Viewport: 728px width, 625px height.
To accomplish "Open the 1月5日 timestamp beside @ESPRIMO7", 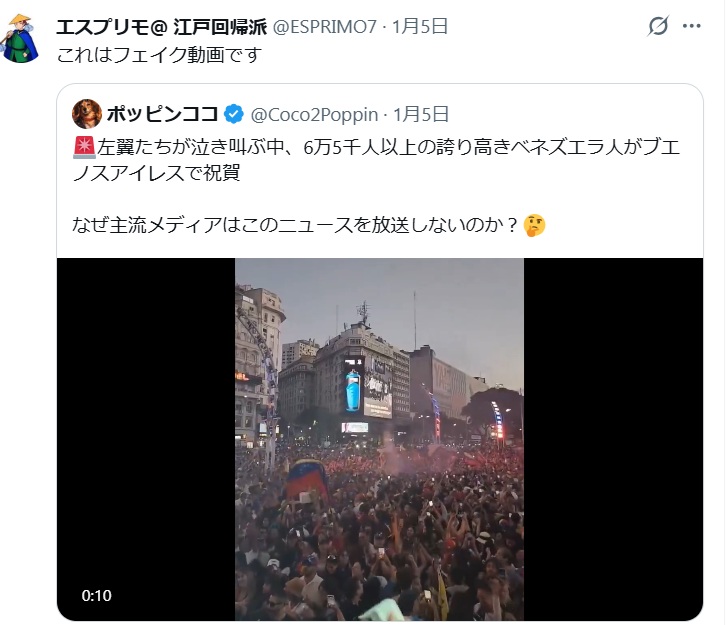I will coord(420,26).
